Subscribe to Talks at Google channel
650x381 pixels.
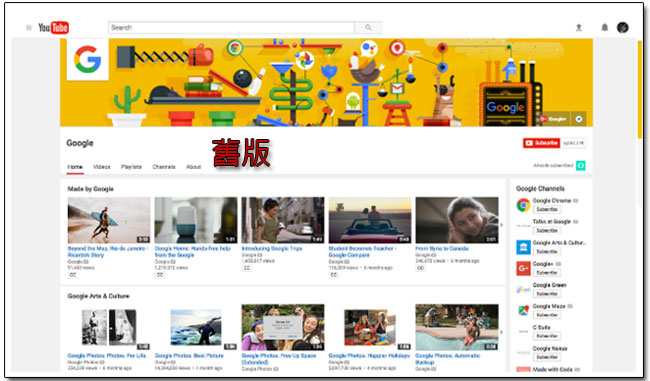(x=547, y=231)
